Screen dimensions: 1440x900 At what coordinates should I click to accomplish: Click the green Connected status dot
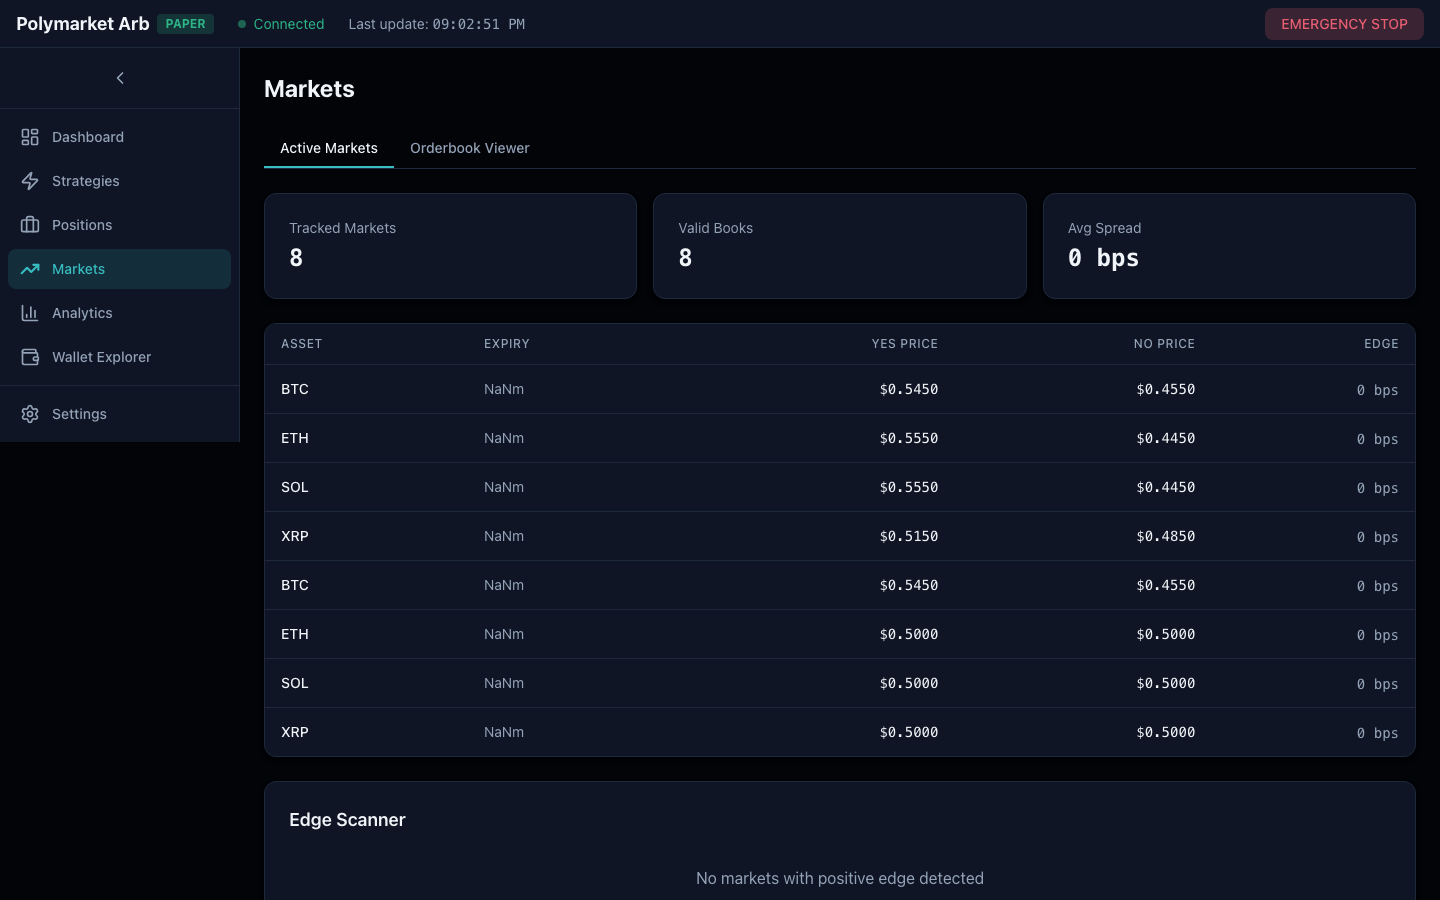(240, 23)
